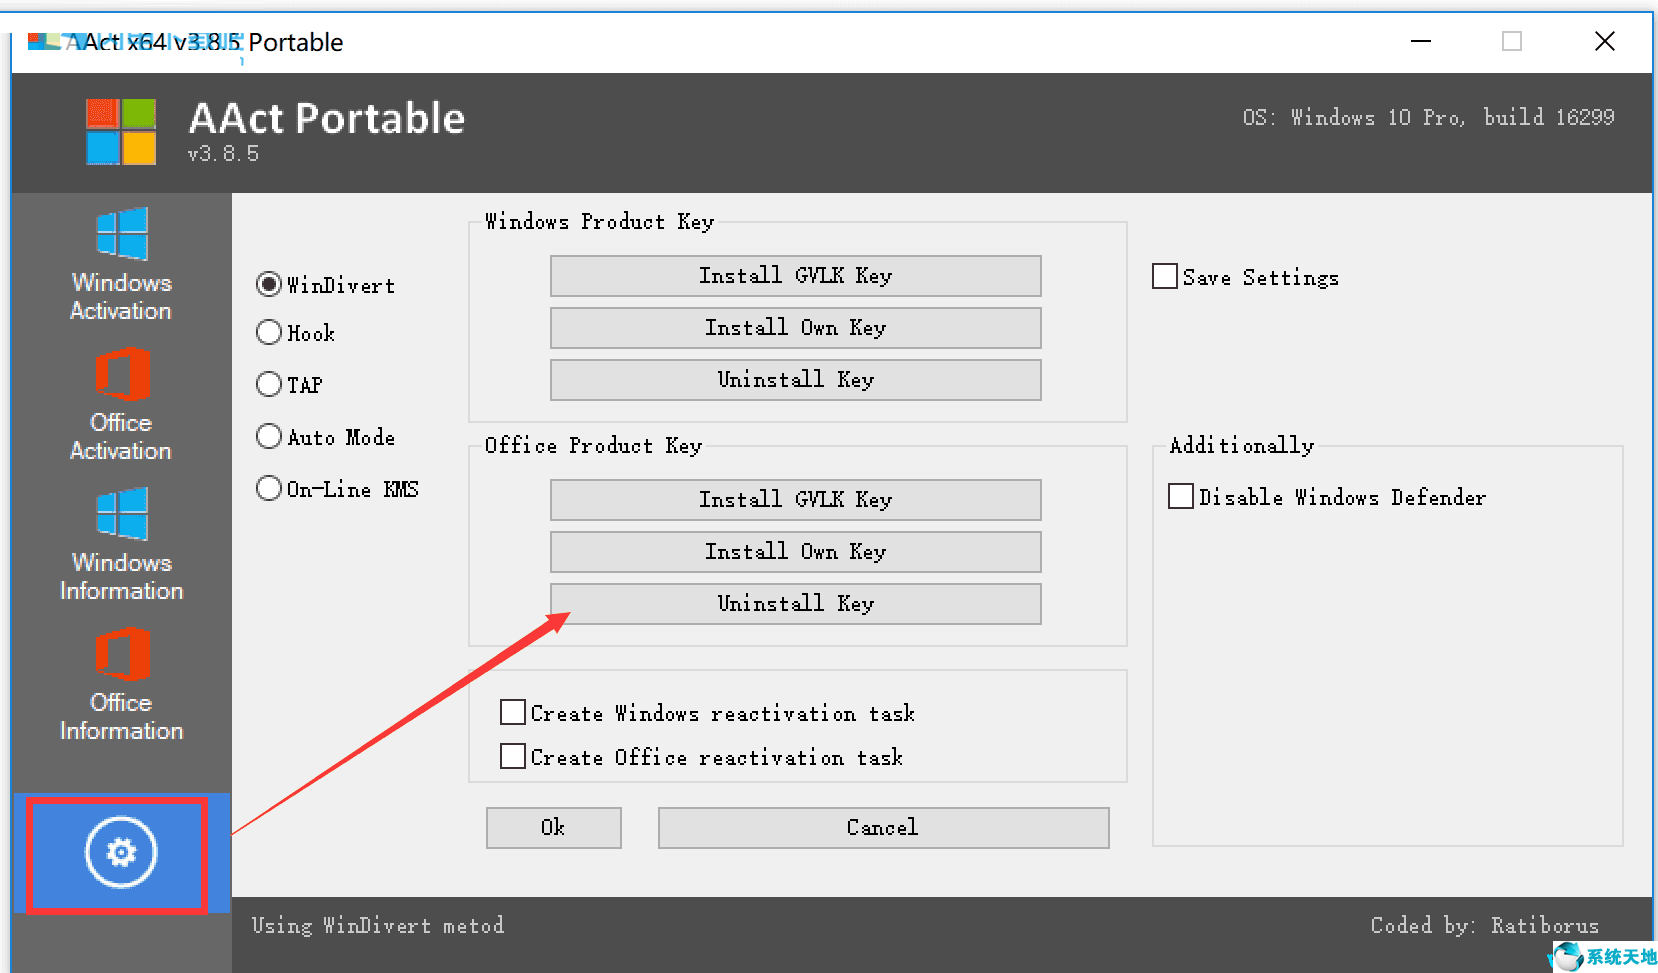This screenshot has height=973, width=1658.
Task: Choose the TAP method radio button
Action: 269,384
